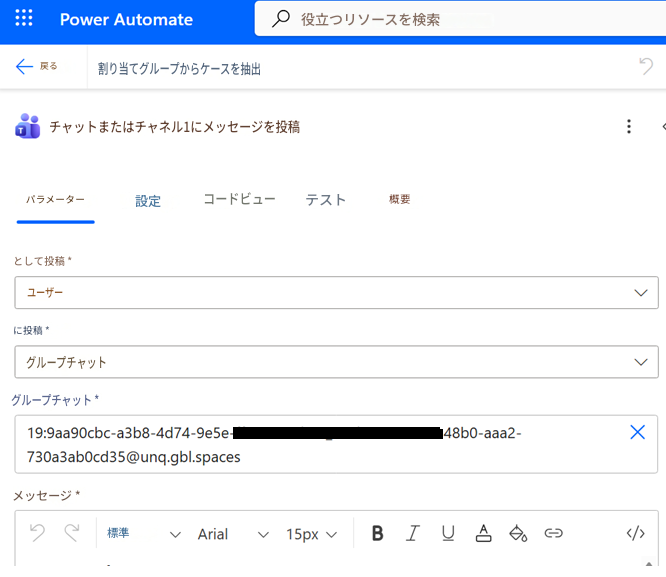Toggle bold formatting
666x577 pixels.
tap(378, 533)
